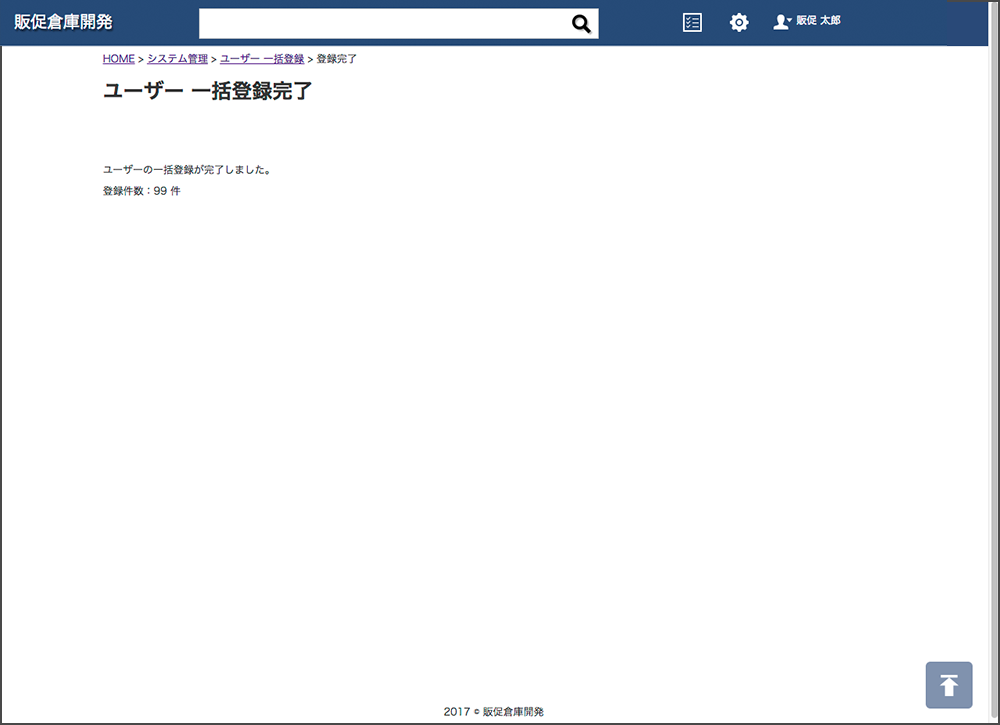Click the 登録完了 breadcrumb text
This screenshot has height=725, width=1000.
click(x=337, y=59)
